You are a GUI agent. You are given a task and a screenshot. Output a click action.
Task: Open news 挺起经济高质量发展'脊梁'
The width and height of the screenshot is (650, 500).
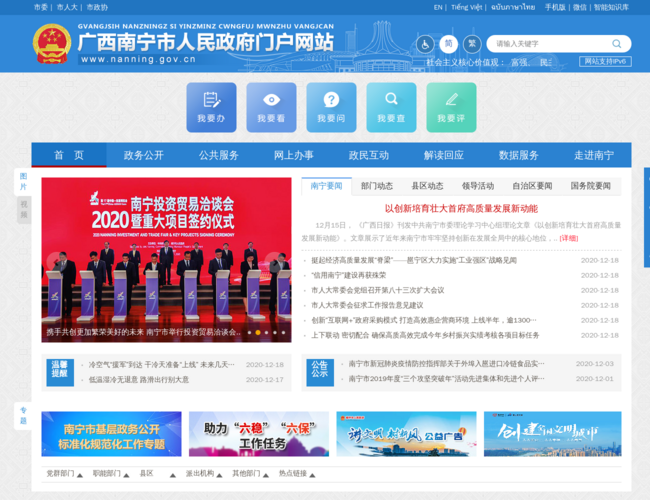(x=414, y=260)
